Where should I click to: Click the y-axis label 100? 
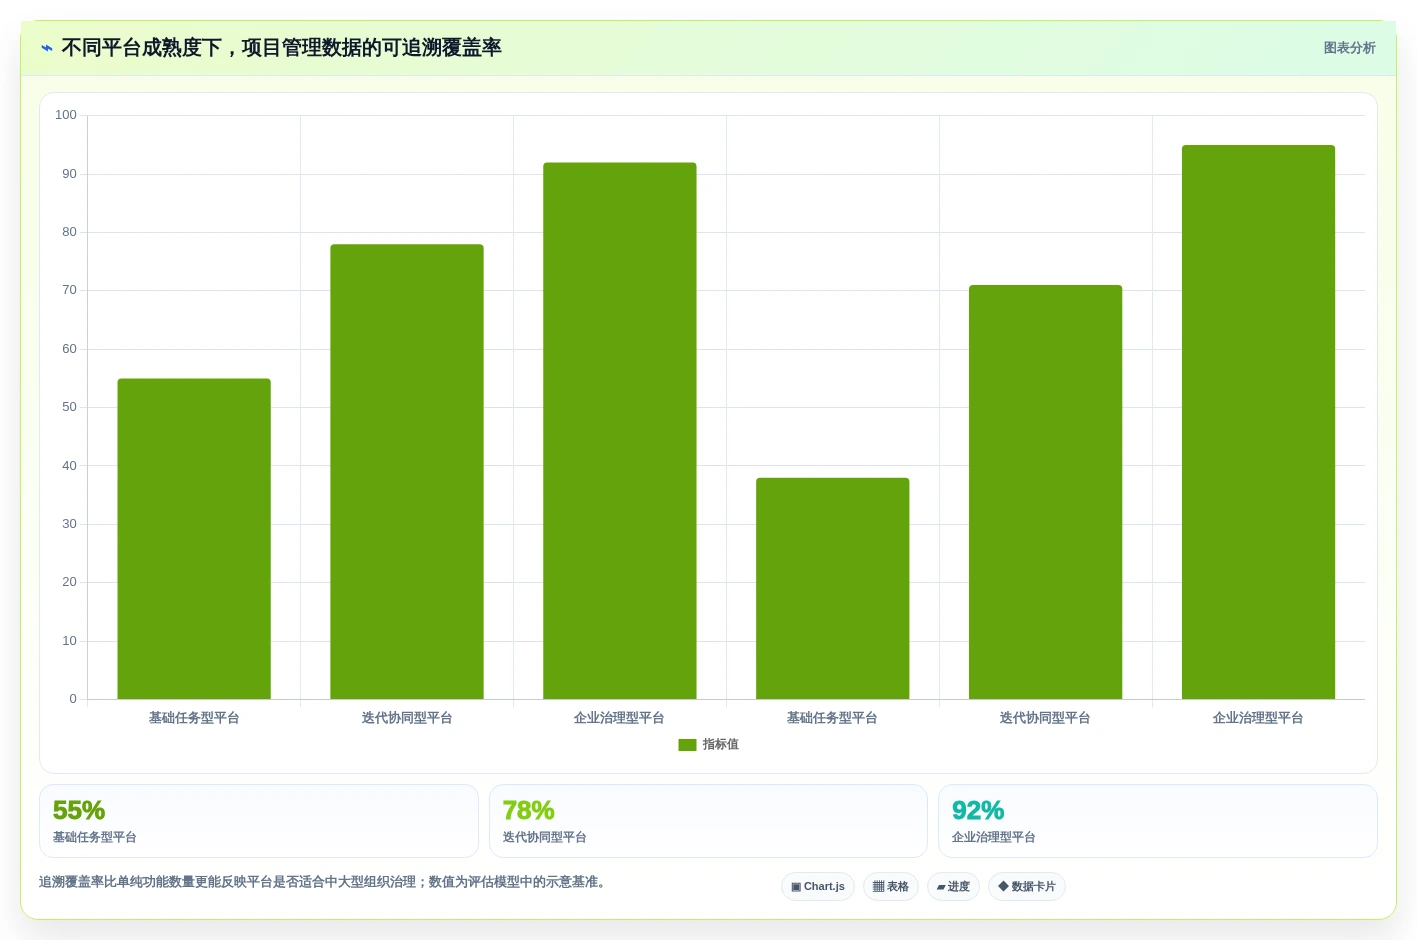(66, 115)
